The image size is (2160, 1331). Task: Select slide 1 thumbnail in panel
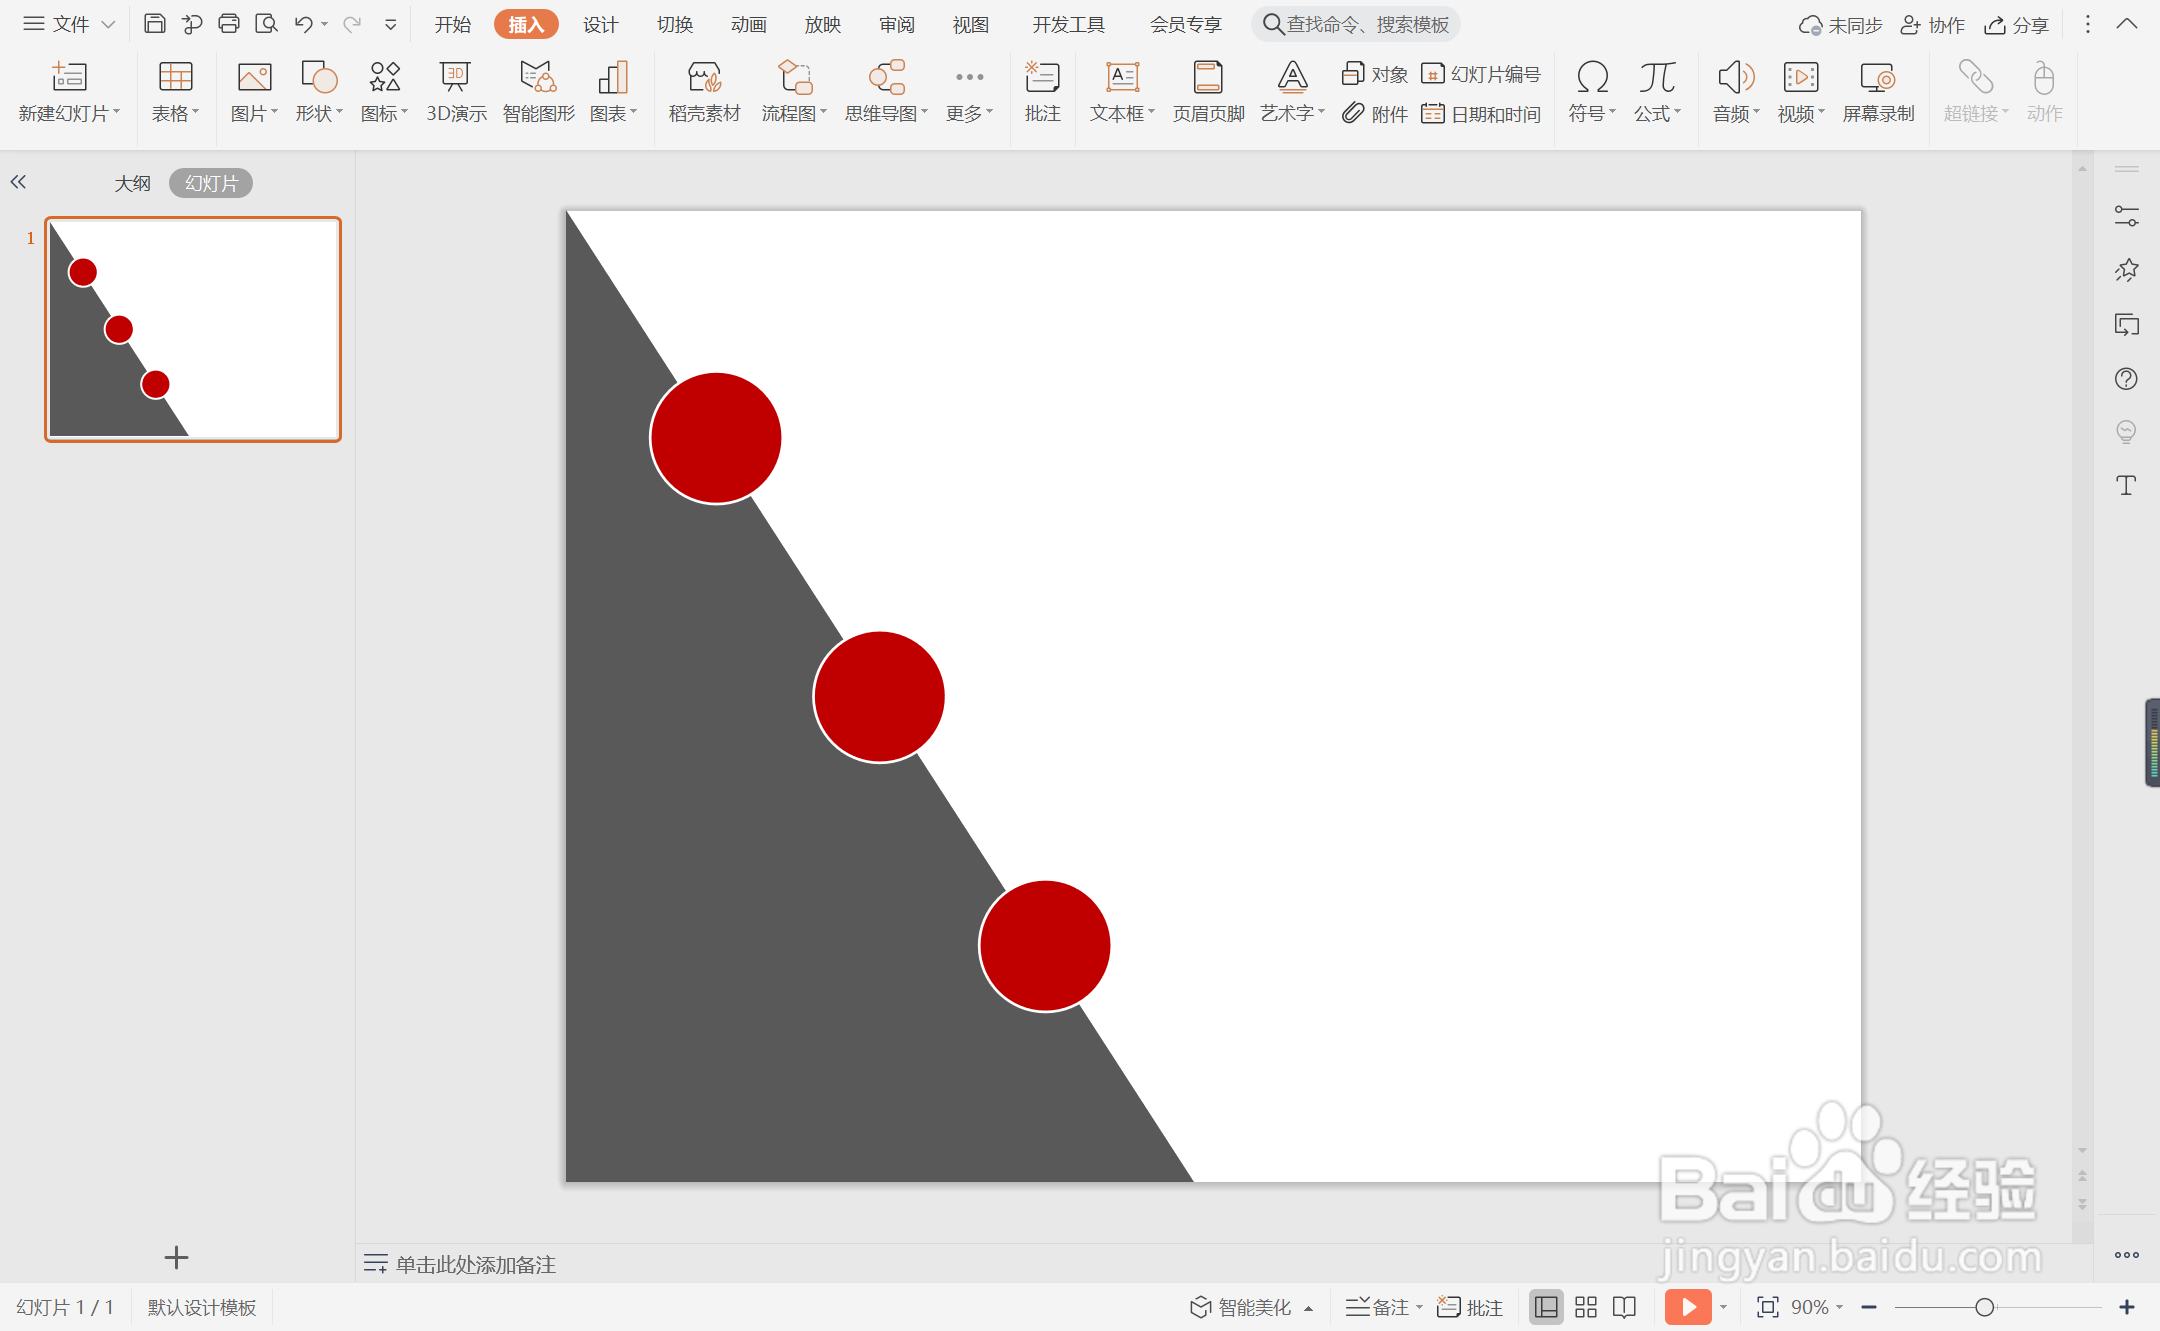193,329
